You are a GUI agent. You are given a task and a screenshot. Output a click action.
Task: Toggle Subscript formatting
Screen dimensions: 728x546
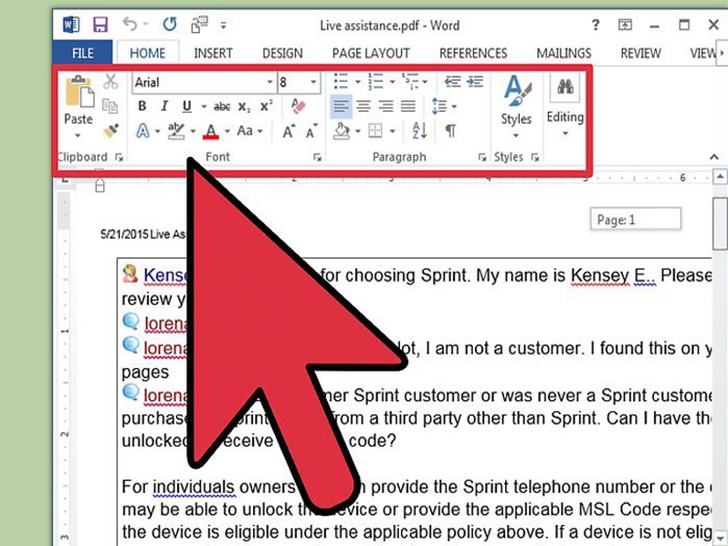coord(244,107)
